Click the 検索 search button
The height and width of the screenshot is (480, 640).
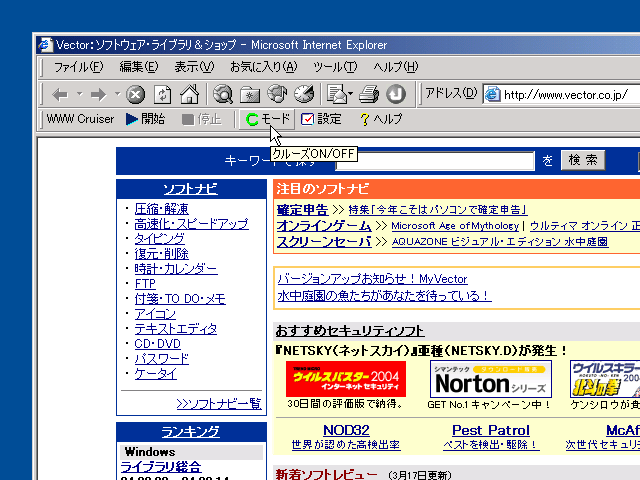[x=583, y=160]
